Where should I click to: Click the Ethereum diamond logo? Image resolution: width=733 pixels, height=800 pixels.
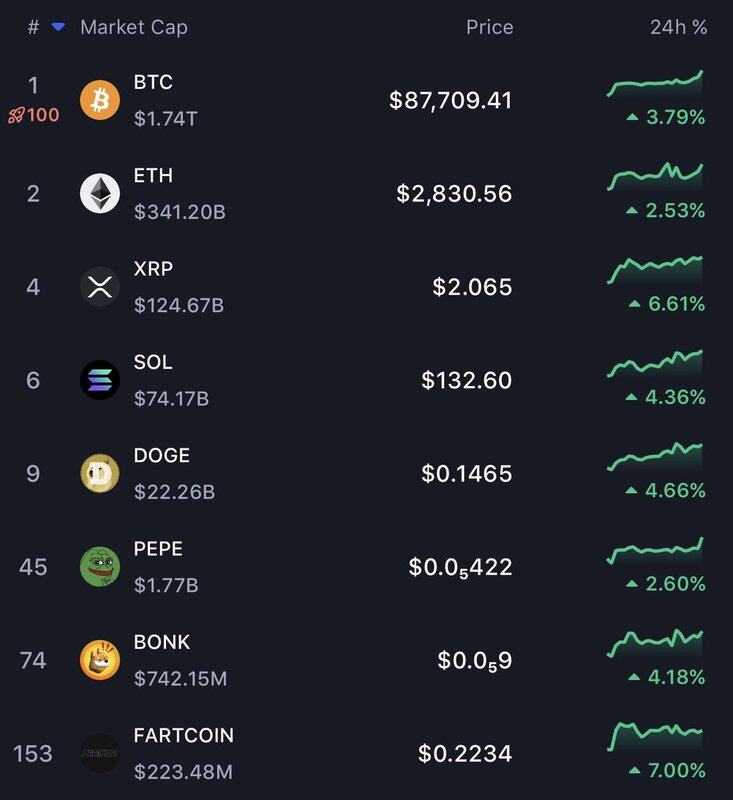[x=100, y=193]
